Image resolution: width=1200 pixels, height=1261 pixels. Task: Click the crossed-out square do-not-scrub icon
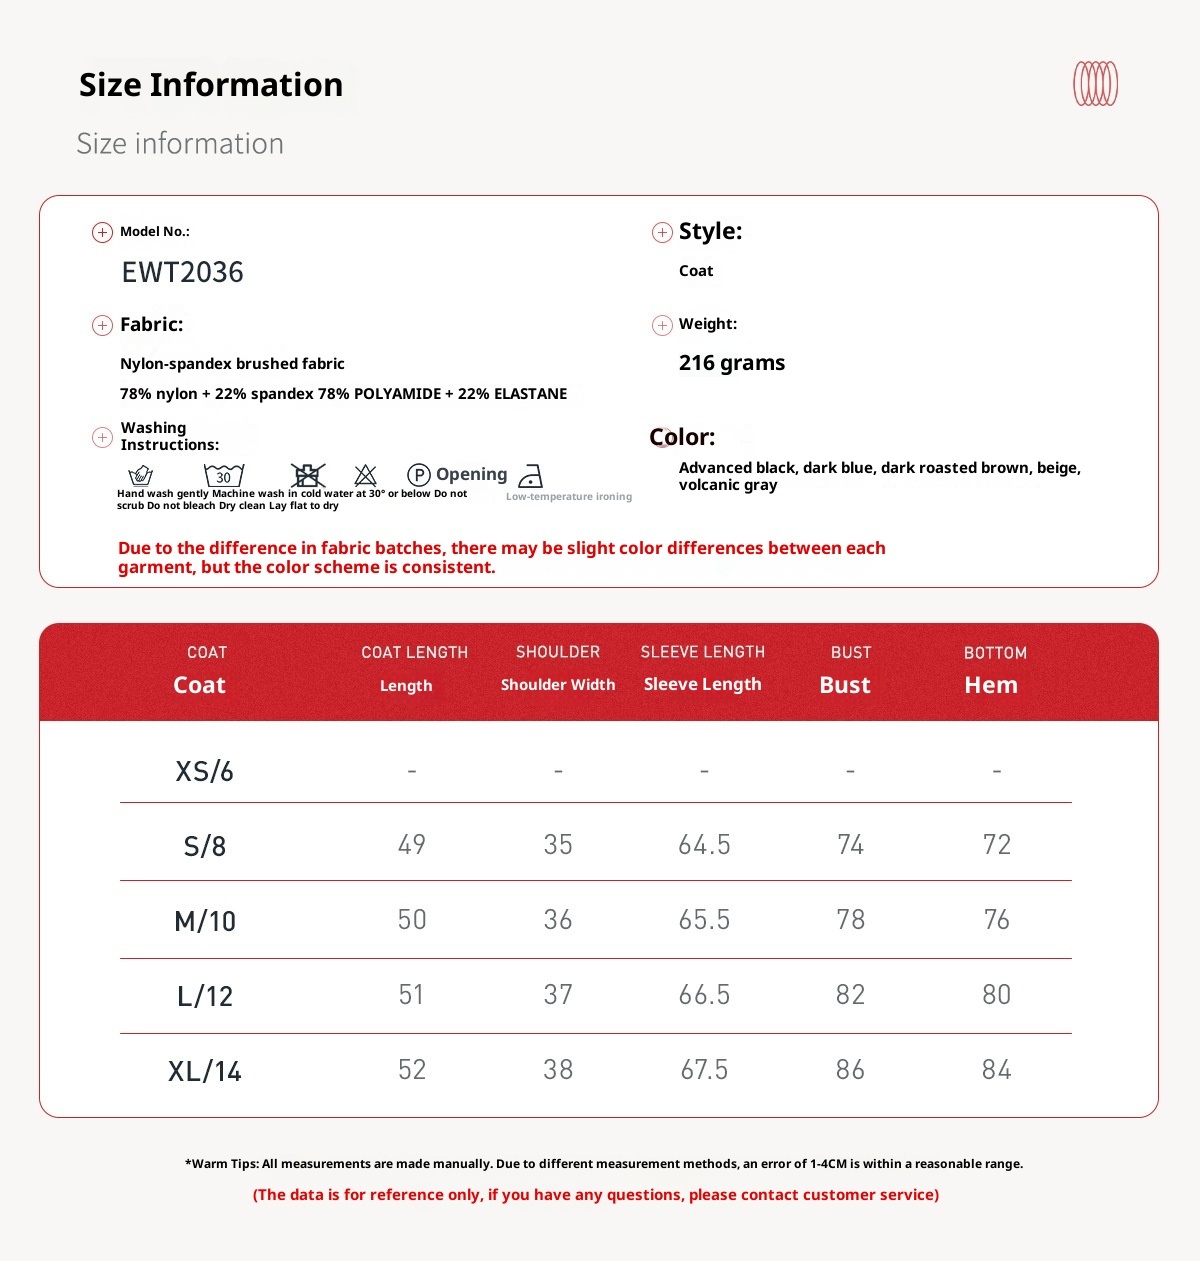coord(308,475)
